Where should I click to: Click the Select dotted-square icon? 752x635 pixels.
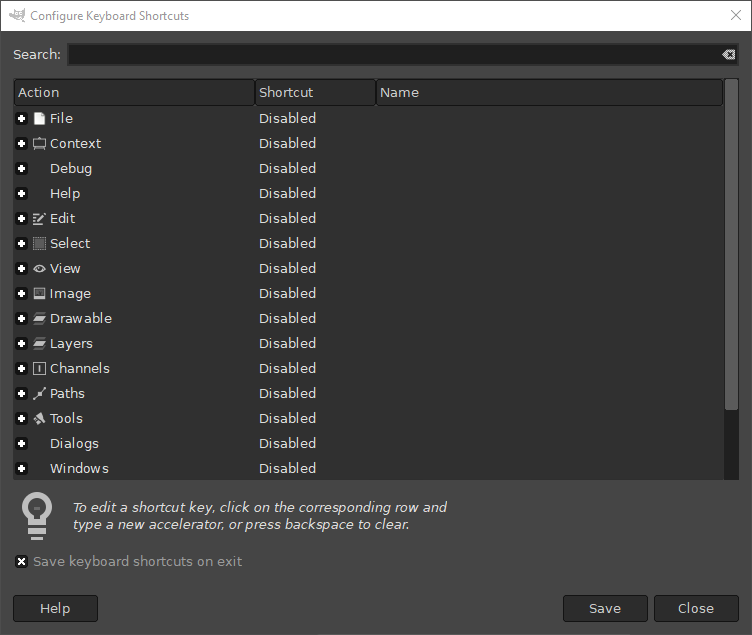pos(40,243)
